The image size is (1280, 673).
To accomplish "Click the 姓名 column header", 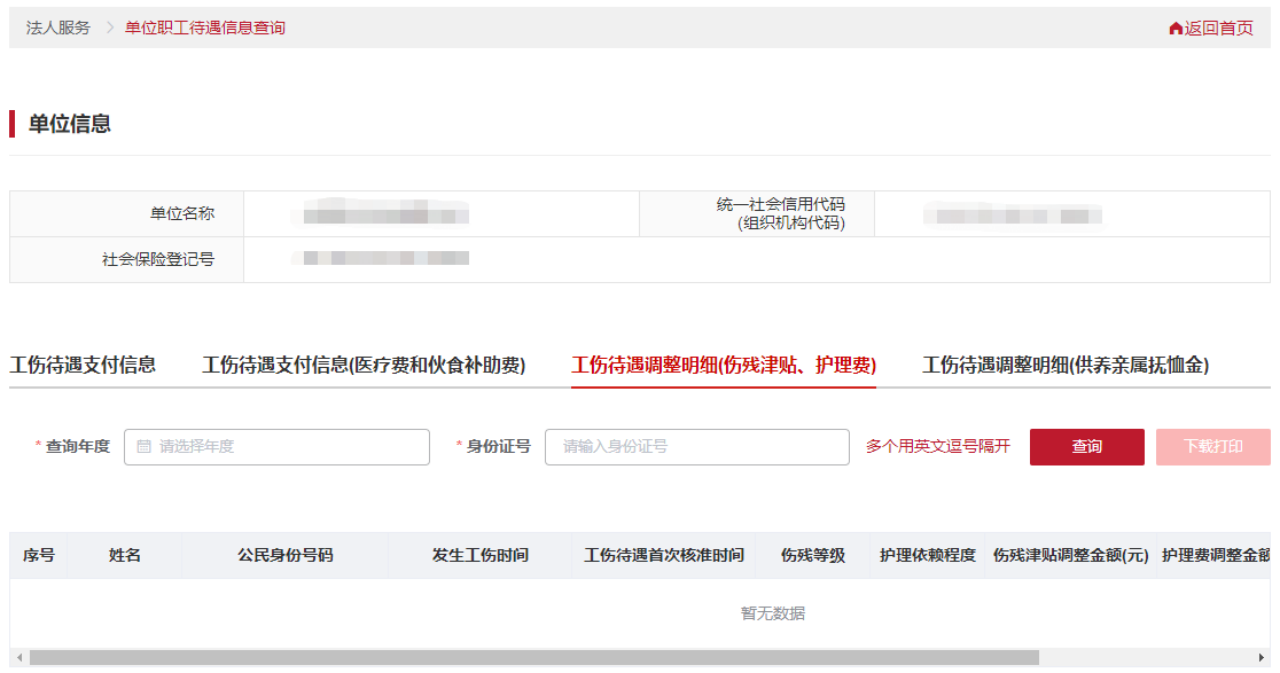I will click(x=125, y=555).
